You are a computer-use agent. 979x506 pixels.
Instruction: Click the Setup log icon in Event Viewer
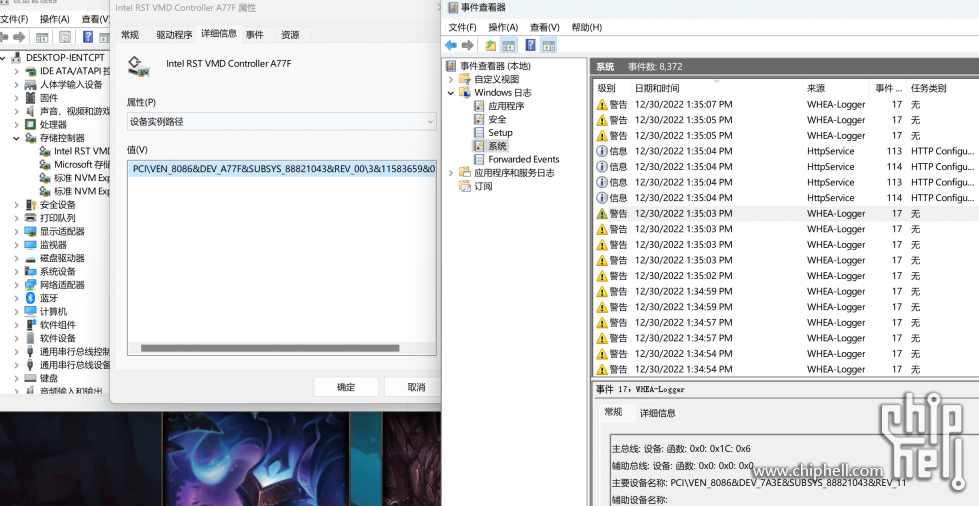coord(479,132)
